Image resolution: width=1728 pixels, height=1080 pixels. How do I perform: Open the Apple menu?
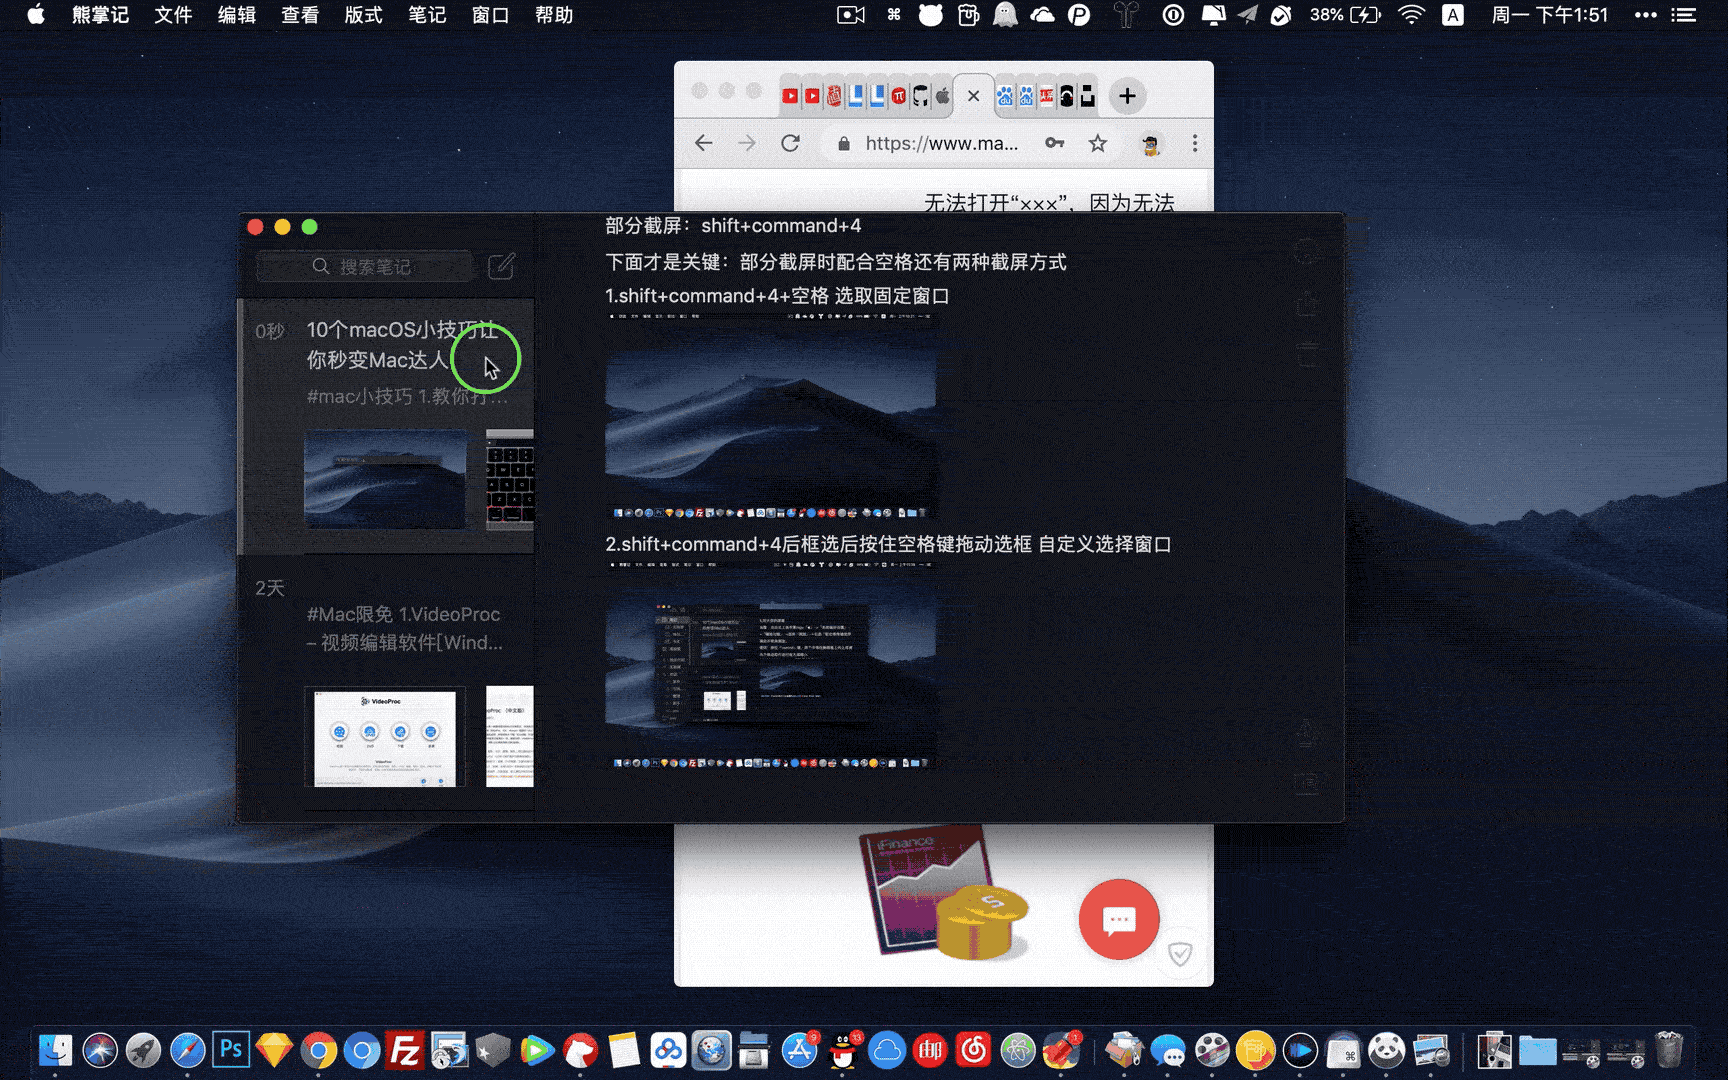36,15
